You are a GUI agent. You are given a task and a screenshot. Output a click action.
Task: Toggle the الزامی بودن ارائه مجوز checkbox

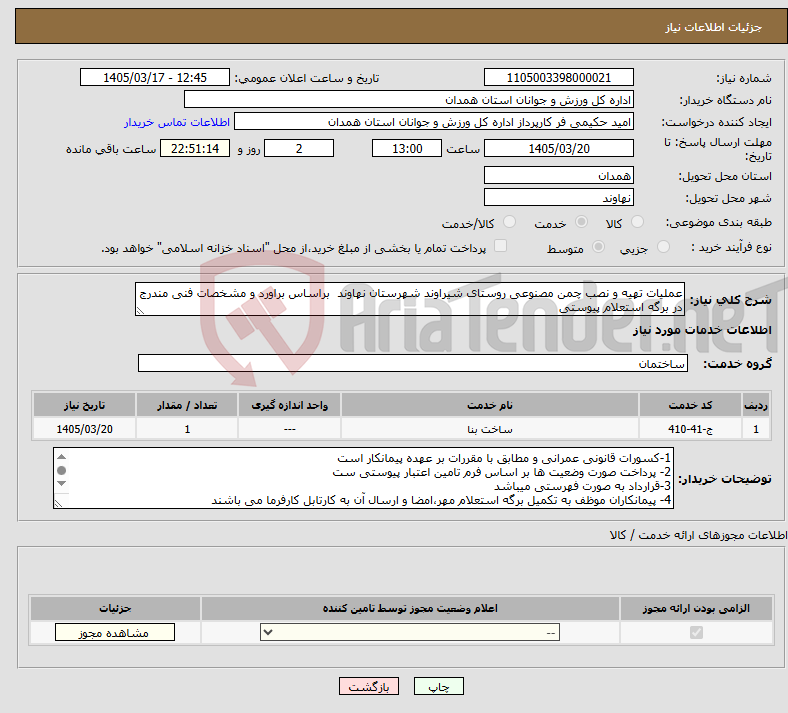coord(696,632)
